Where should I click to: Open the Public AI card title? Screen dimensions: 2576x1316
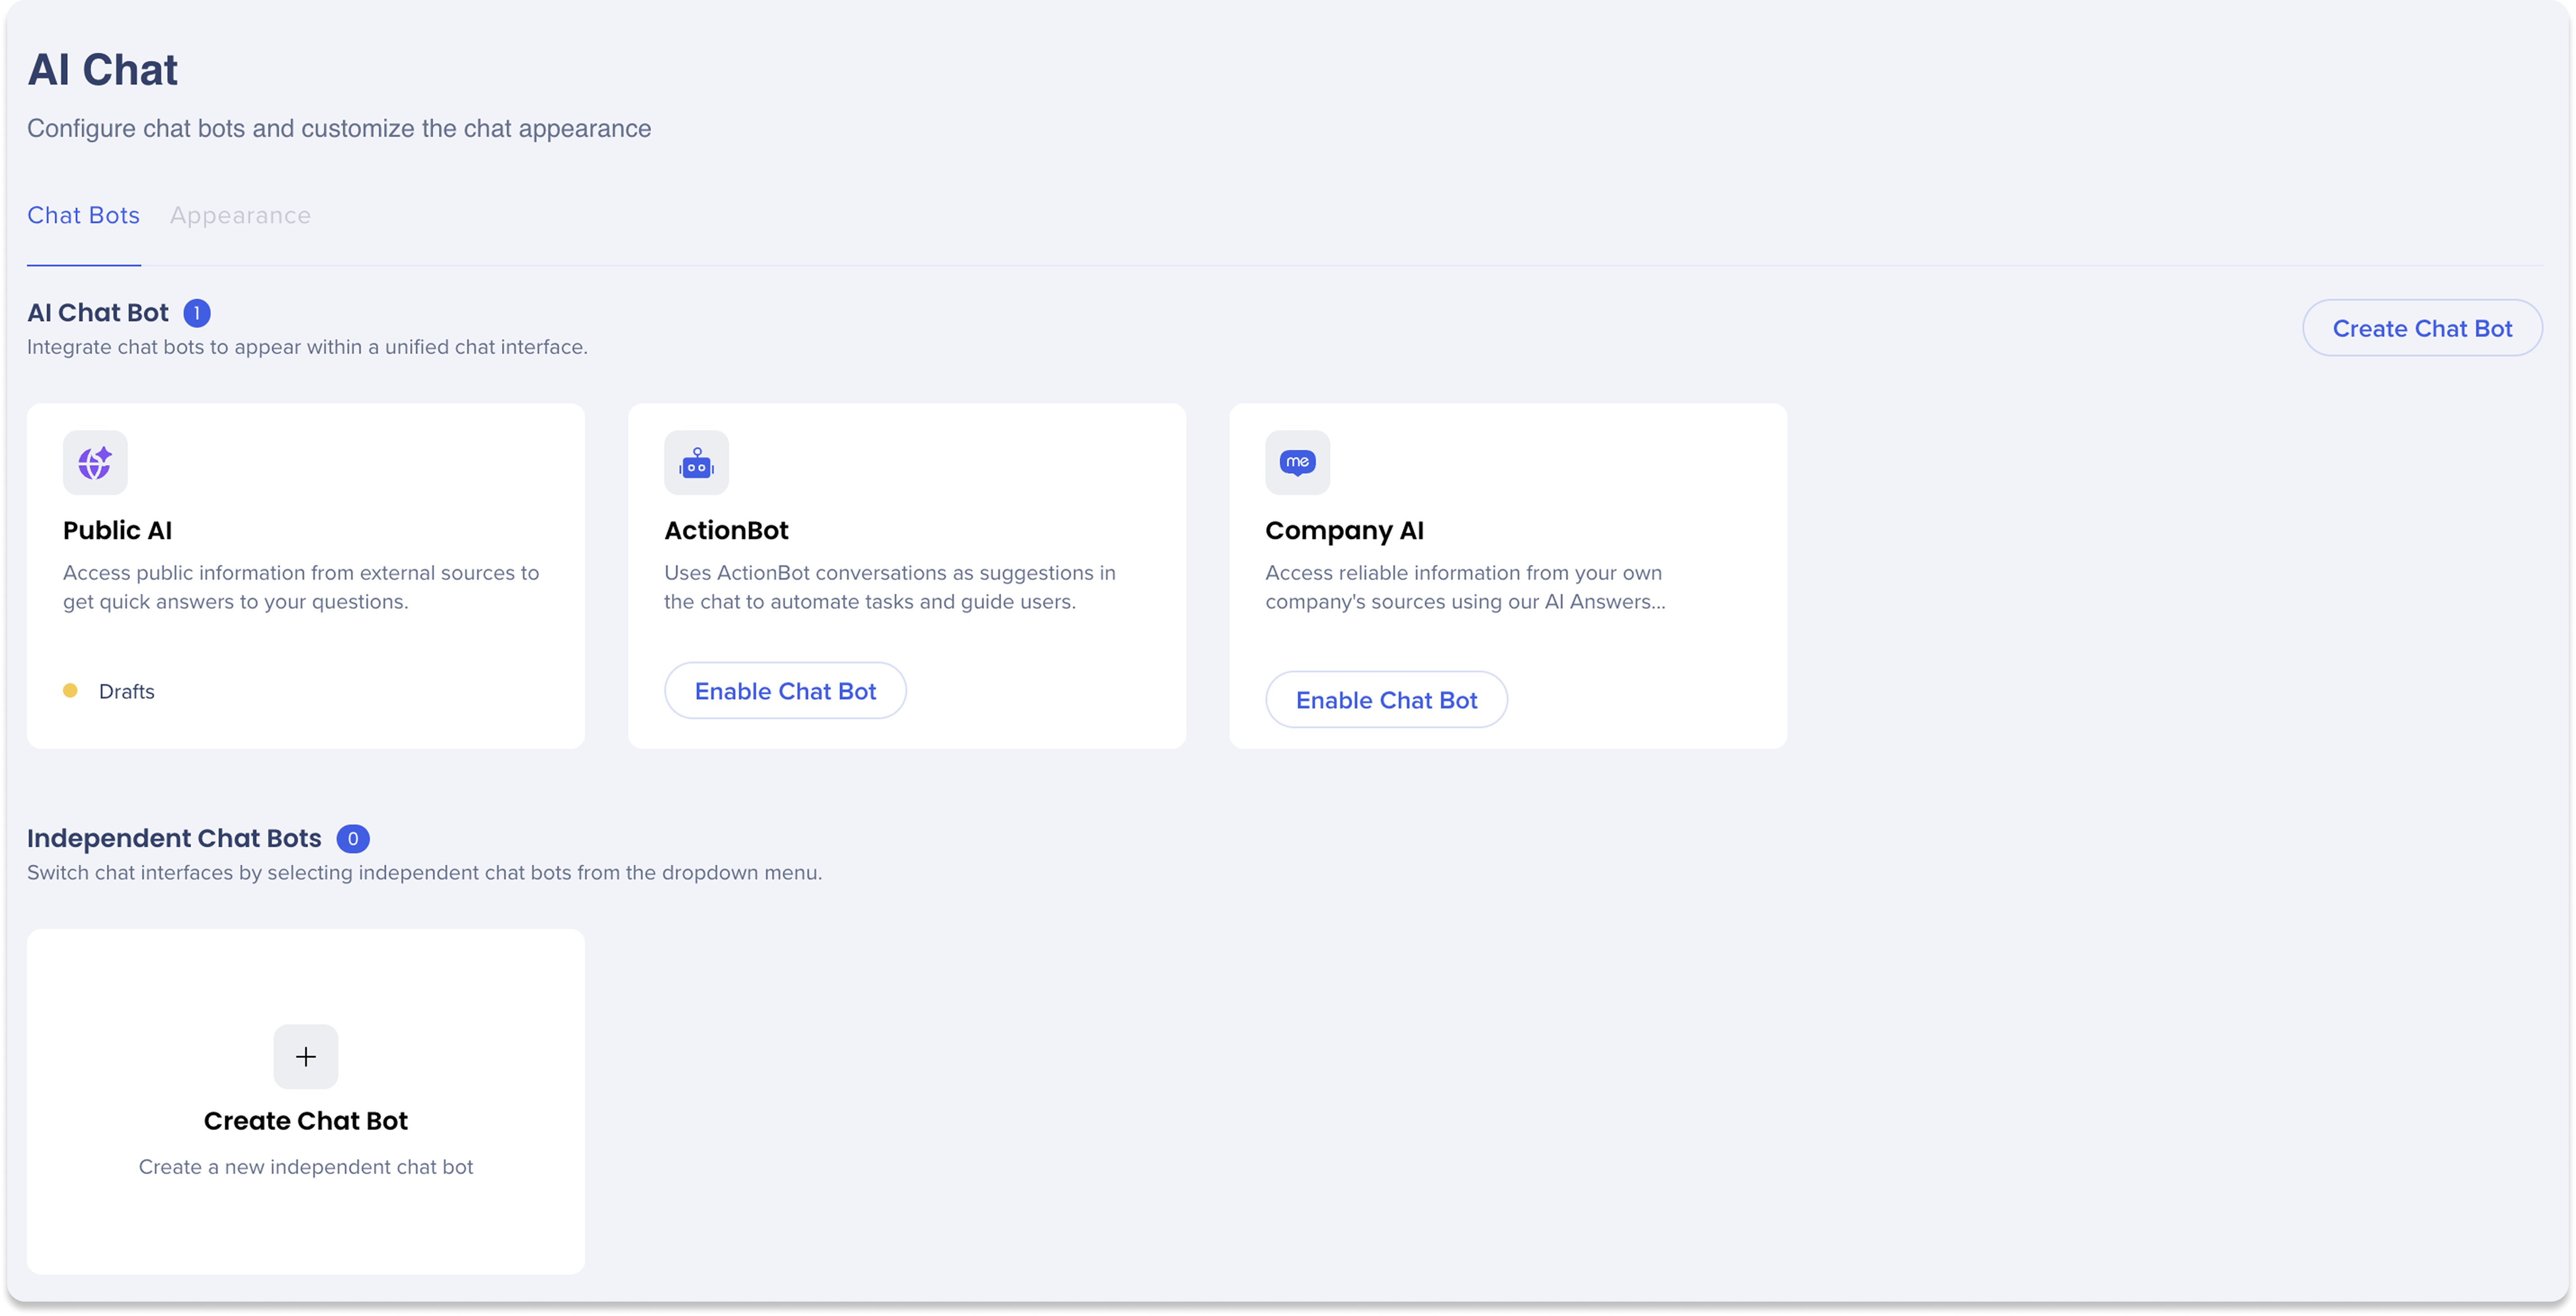click(117, 530)
